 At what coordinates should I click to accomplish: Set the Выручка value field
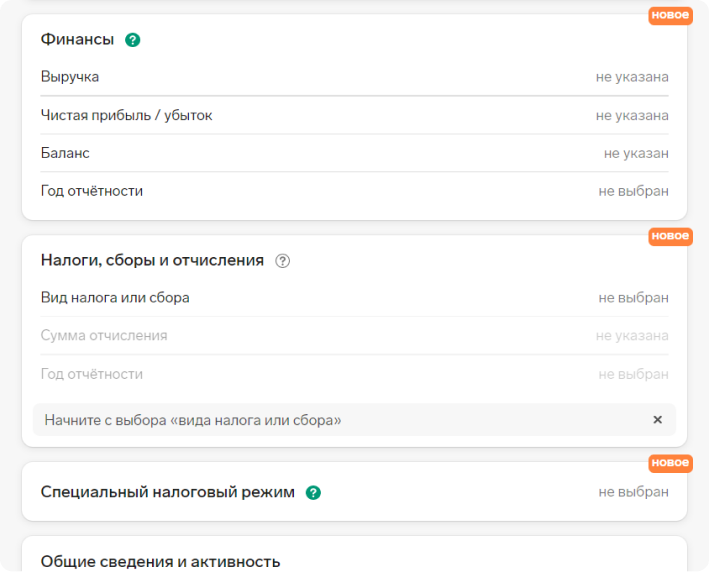[632, 77]
